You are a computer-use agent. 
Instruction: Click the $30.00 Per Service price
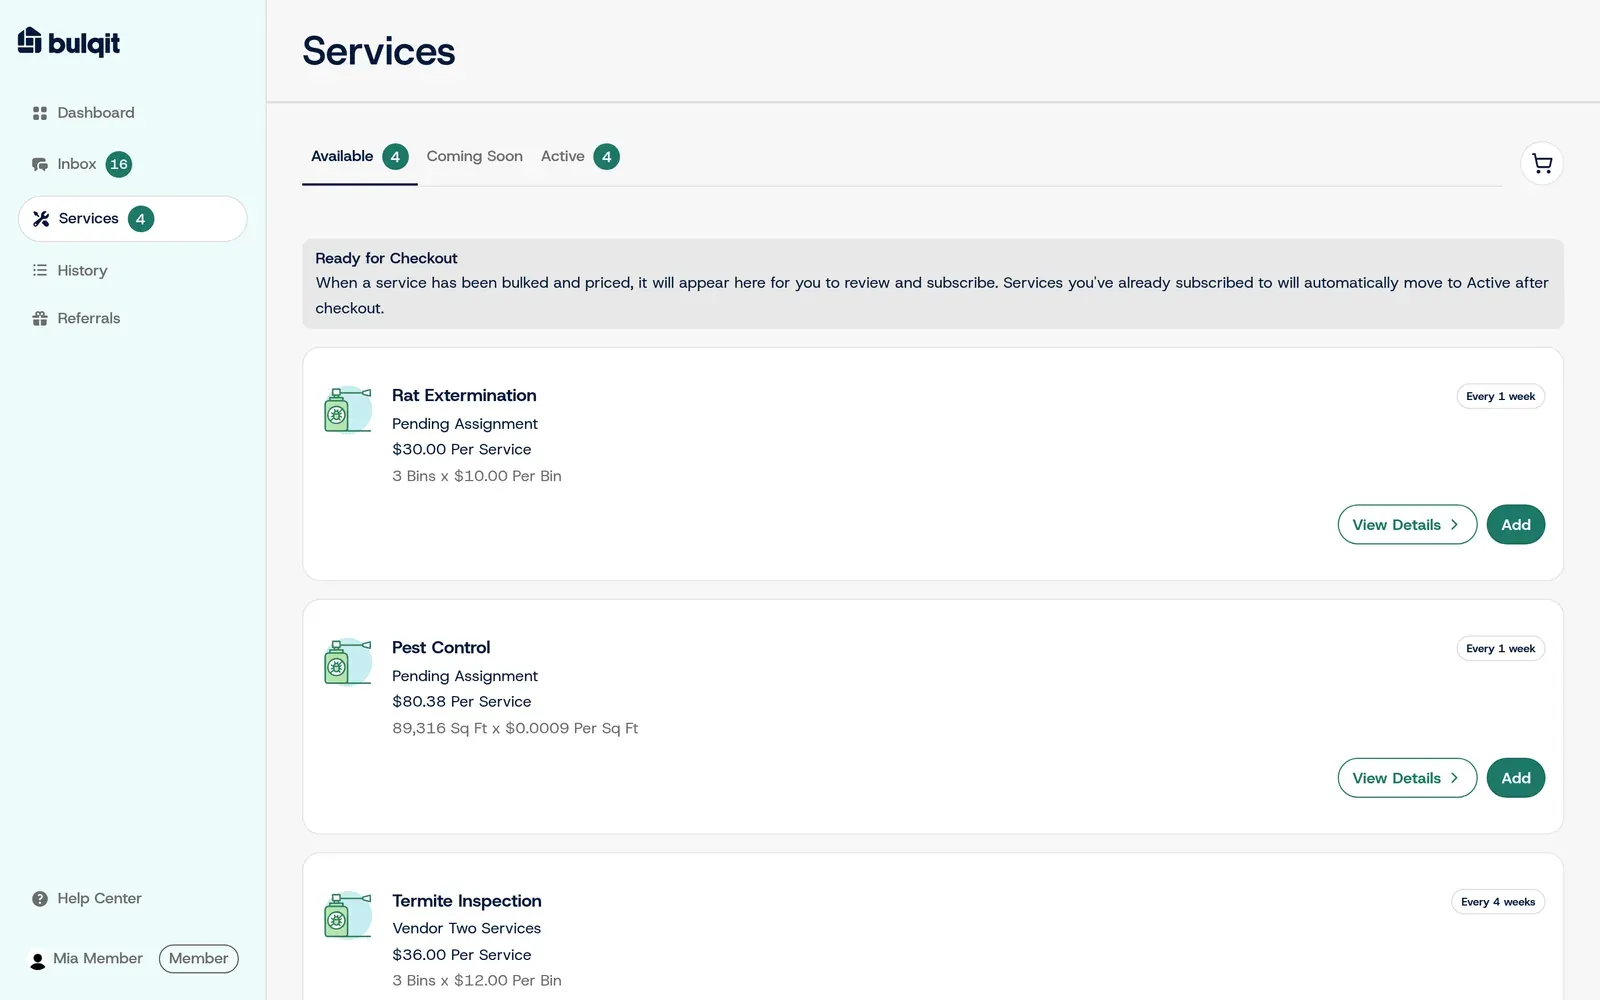click(x=462, y=450)
